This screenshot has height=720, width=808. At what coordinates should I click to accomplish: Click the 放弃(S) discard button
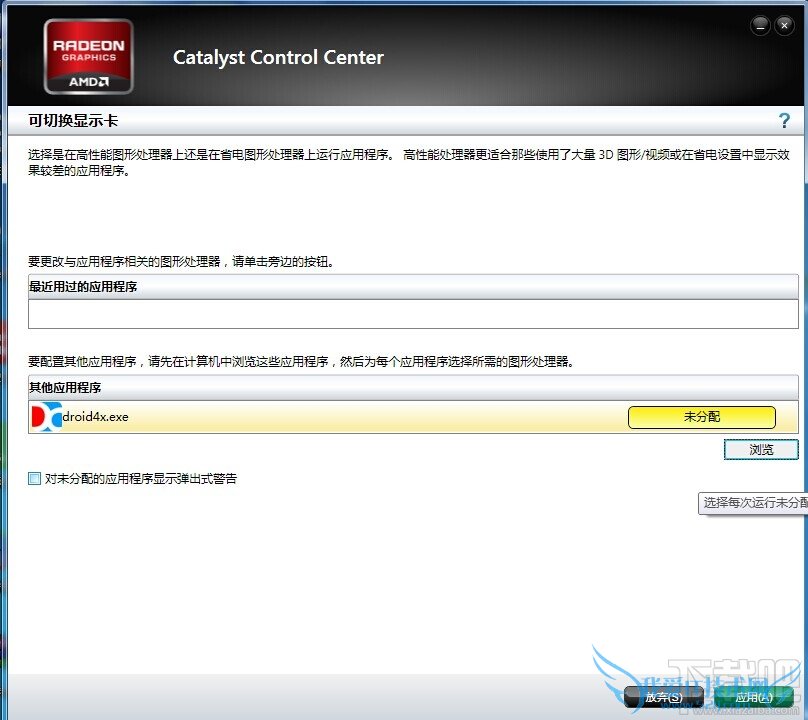click(x=664, y=697)
